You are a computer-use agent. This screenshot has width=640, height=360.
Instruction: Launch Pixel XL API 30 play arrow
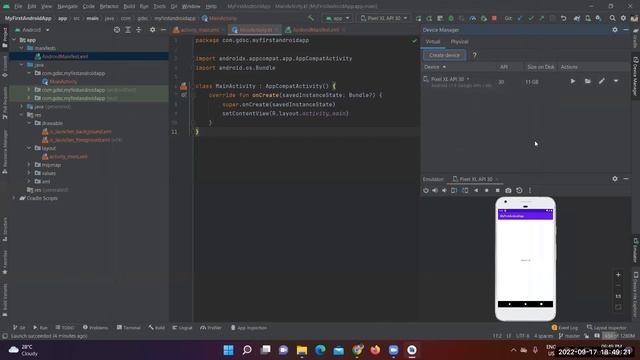[573, 81]
